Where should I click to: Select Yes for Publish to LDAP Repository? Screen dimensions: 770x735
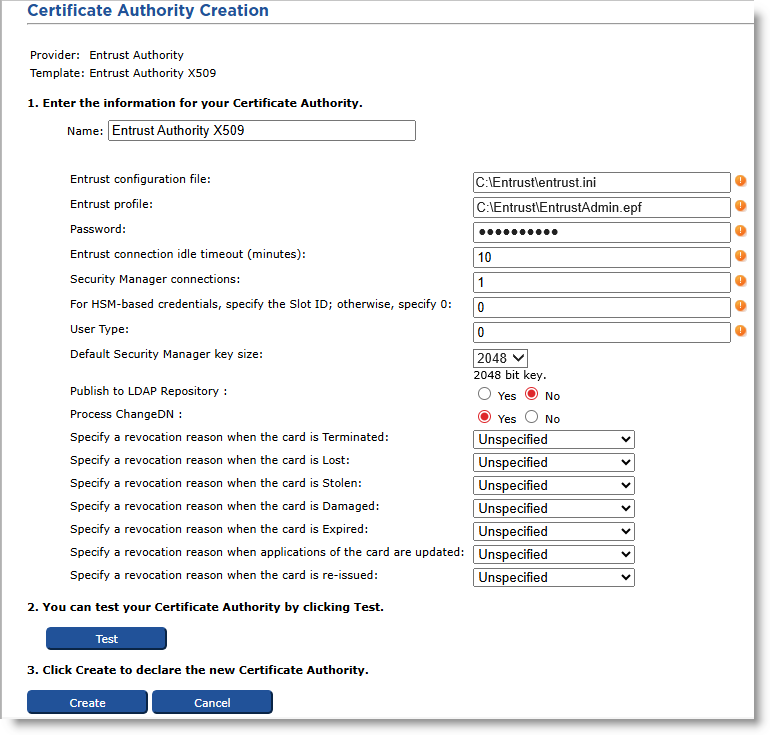click(x=485, y=395)
